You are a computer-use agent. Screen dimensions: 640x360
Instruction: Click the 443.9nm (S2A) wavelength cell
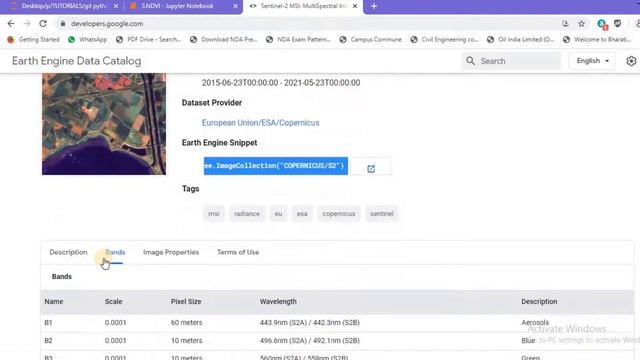coord(310,322)
